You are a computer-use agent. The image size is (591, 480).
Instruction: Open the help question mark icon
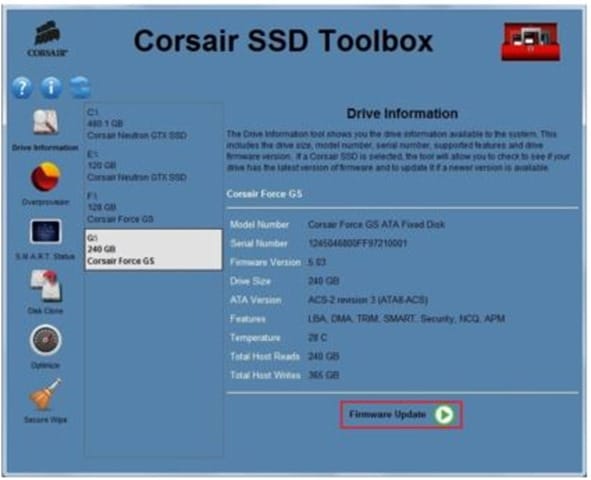click(22, 87)
